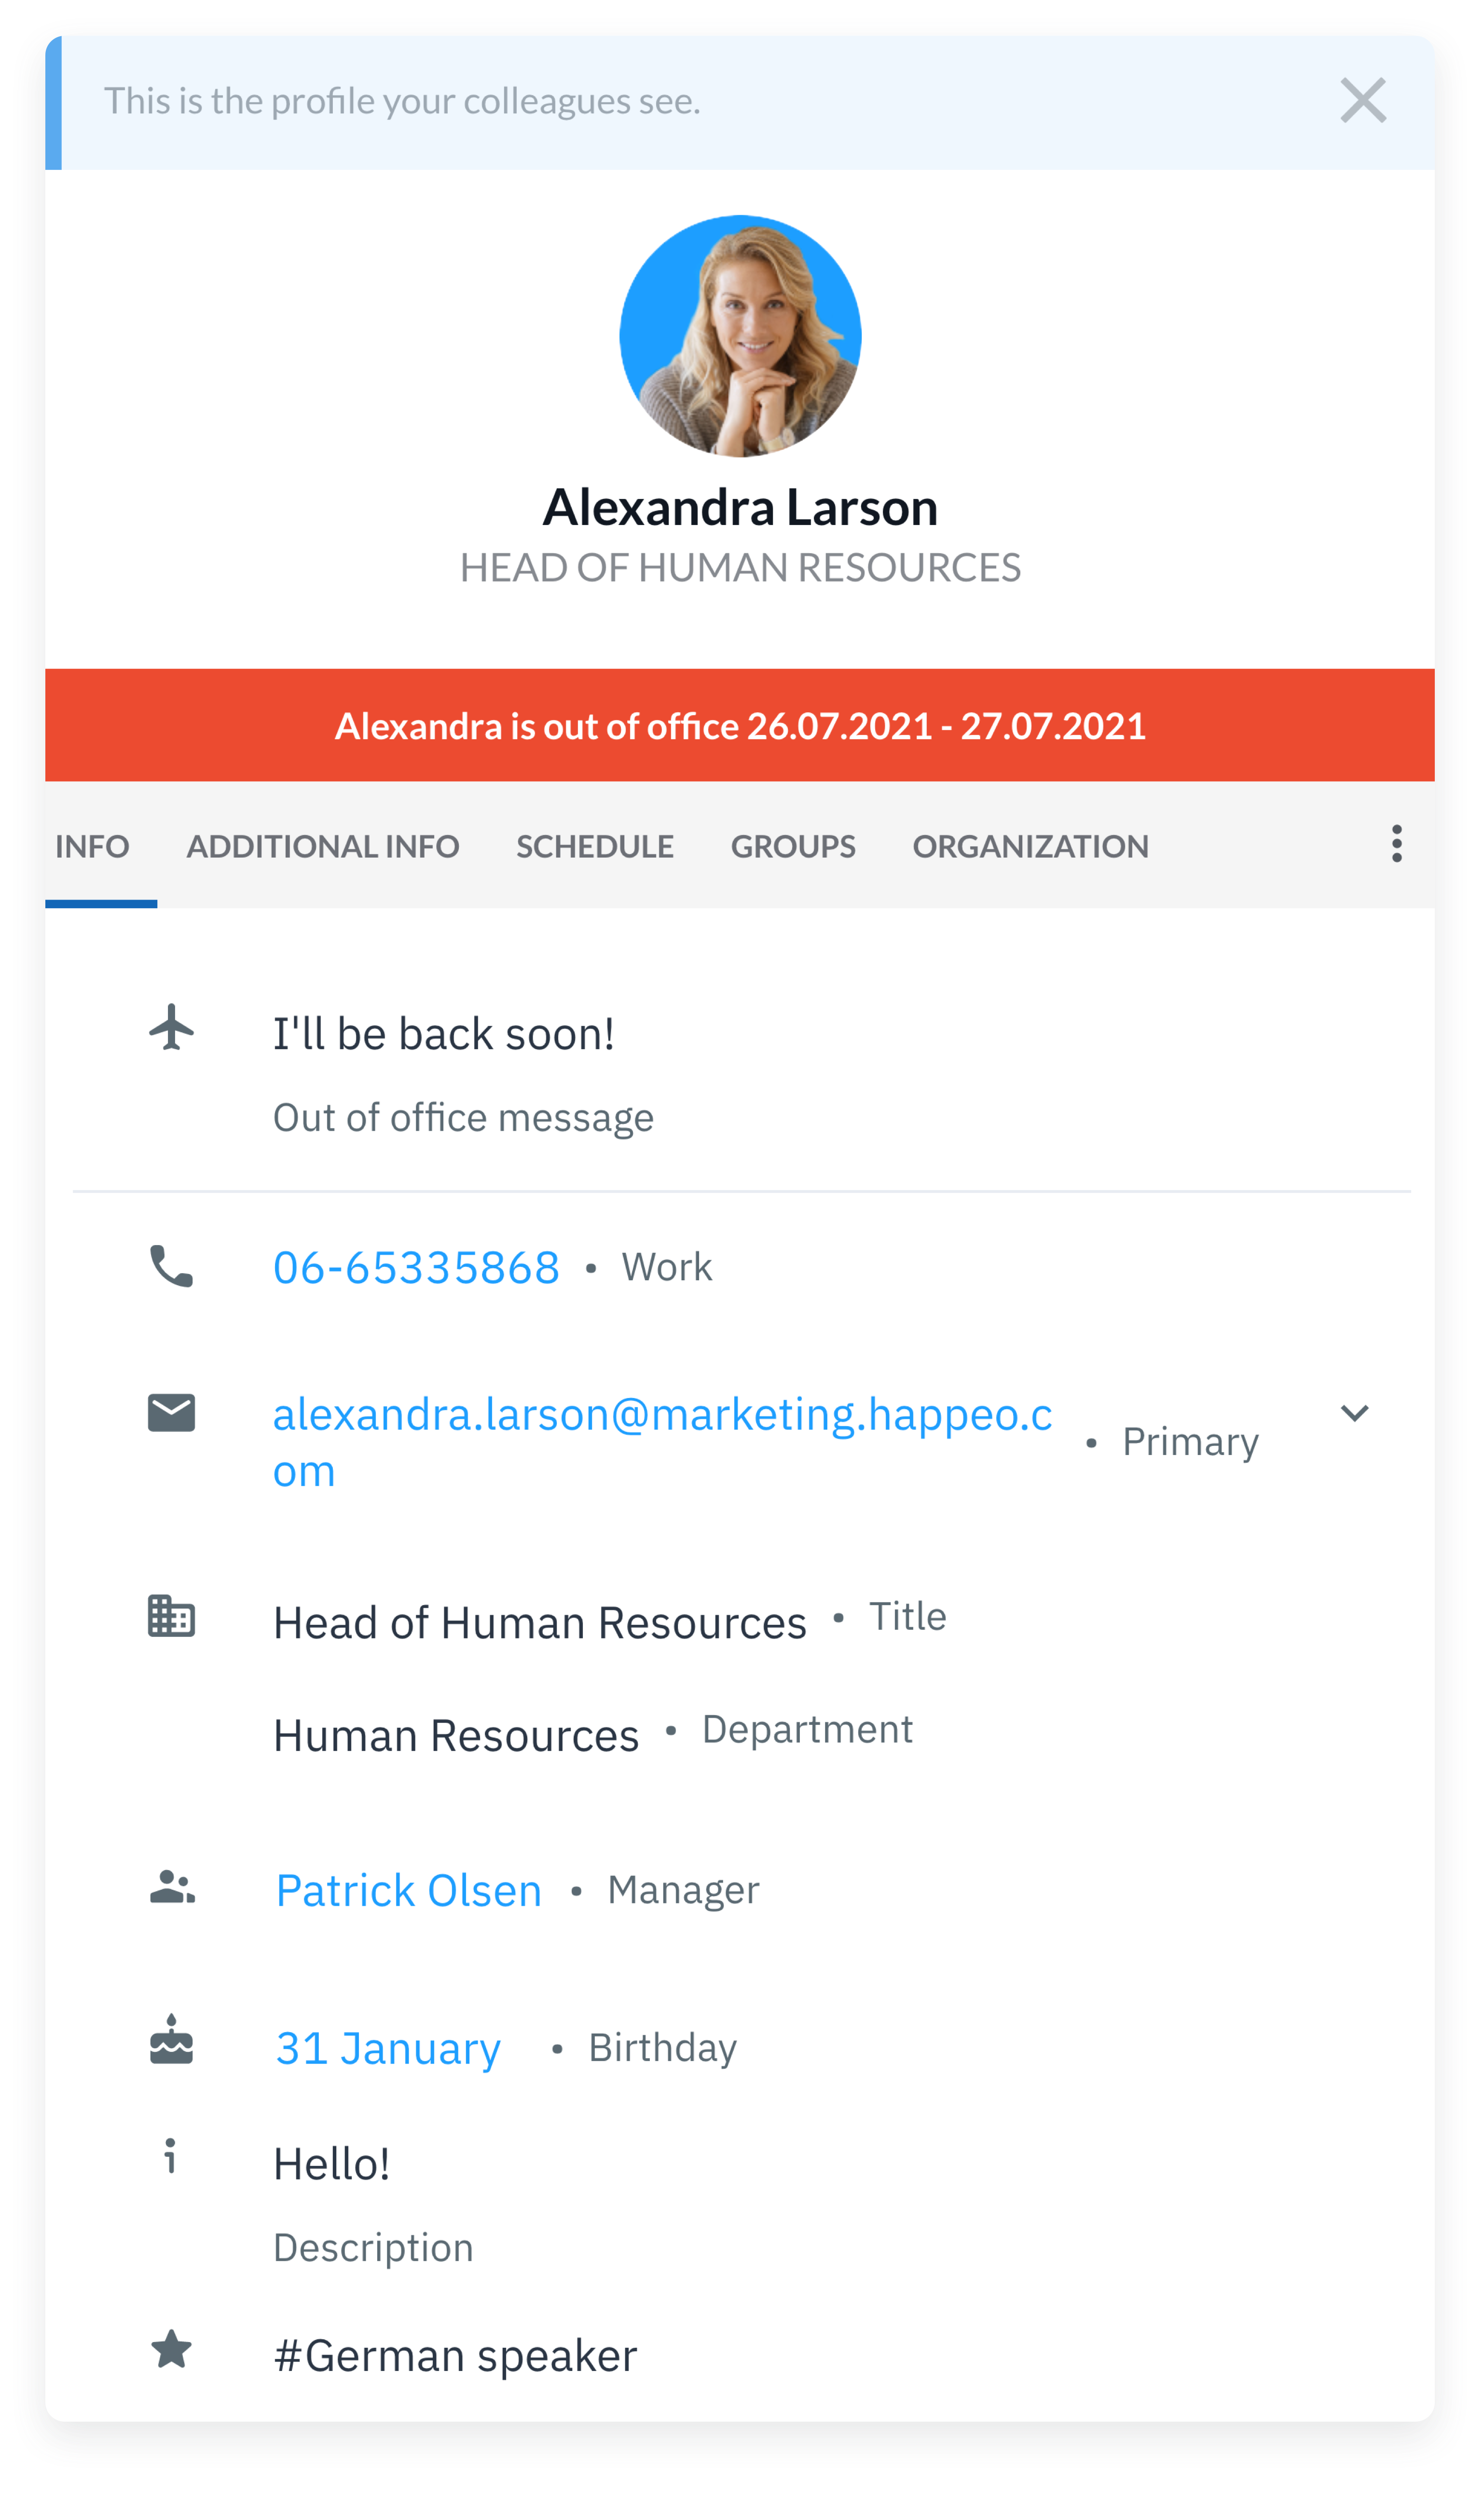Screen dimensions: 1484x2495
Task: Click the 31 January birthday link
Action: pos(388,2048)
